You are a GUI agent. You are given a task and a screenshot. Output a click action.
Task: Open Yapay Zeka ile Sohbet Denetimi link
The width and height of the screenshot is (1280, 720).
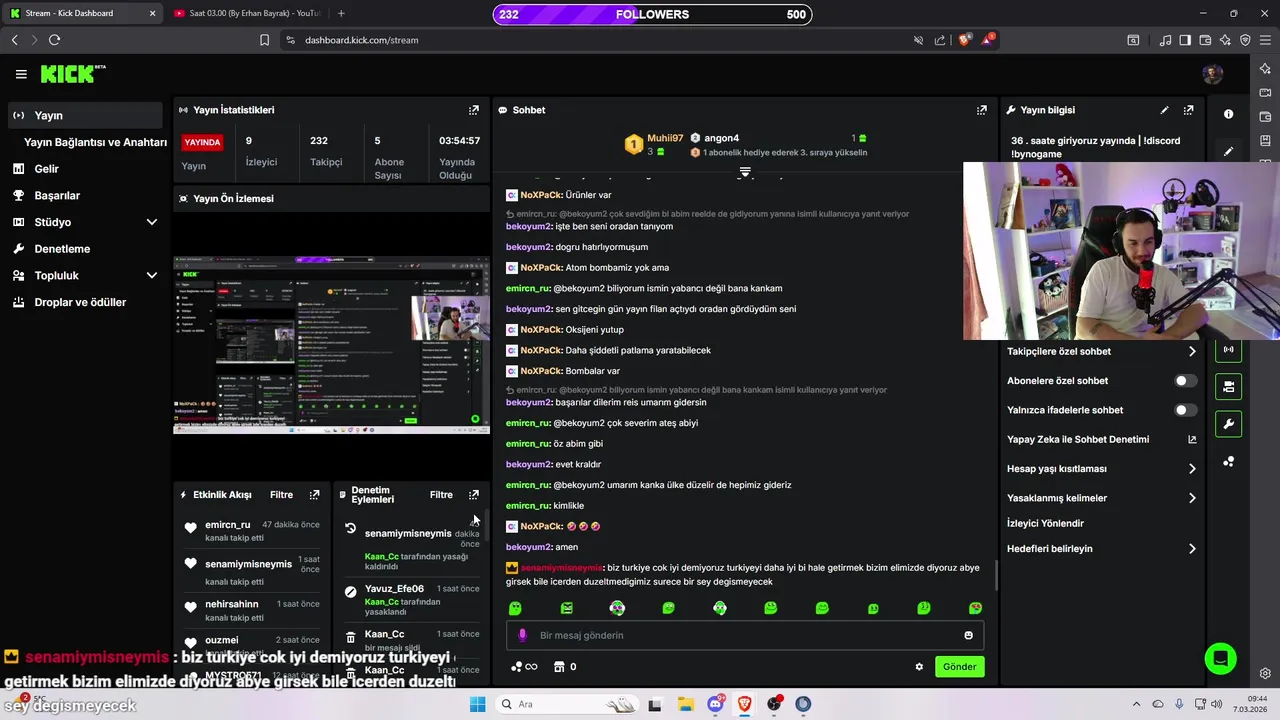(1101, 439)
